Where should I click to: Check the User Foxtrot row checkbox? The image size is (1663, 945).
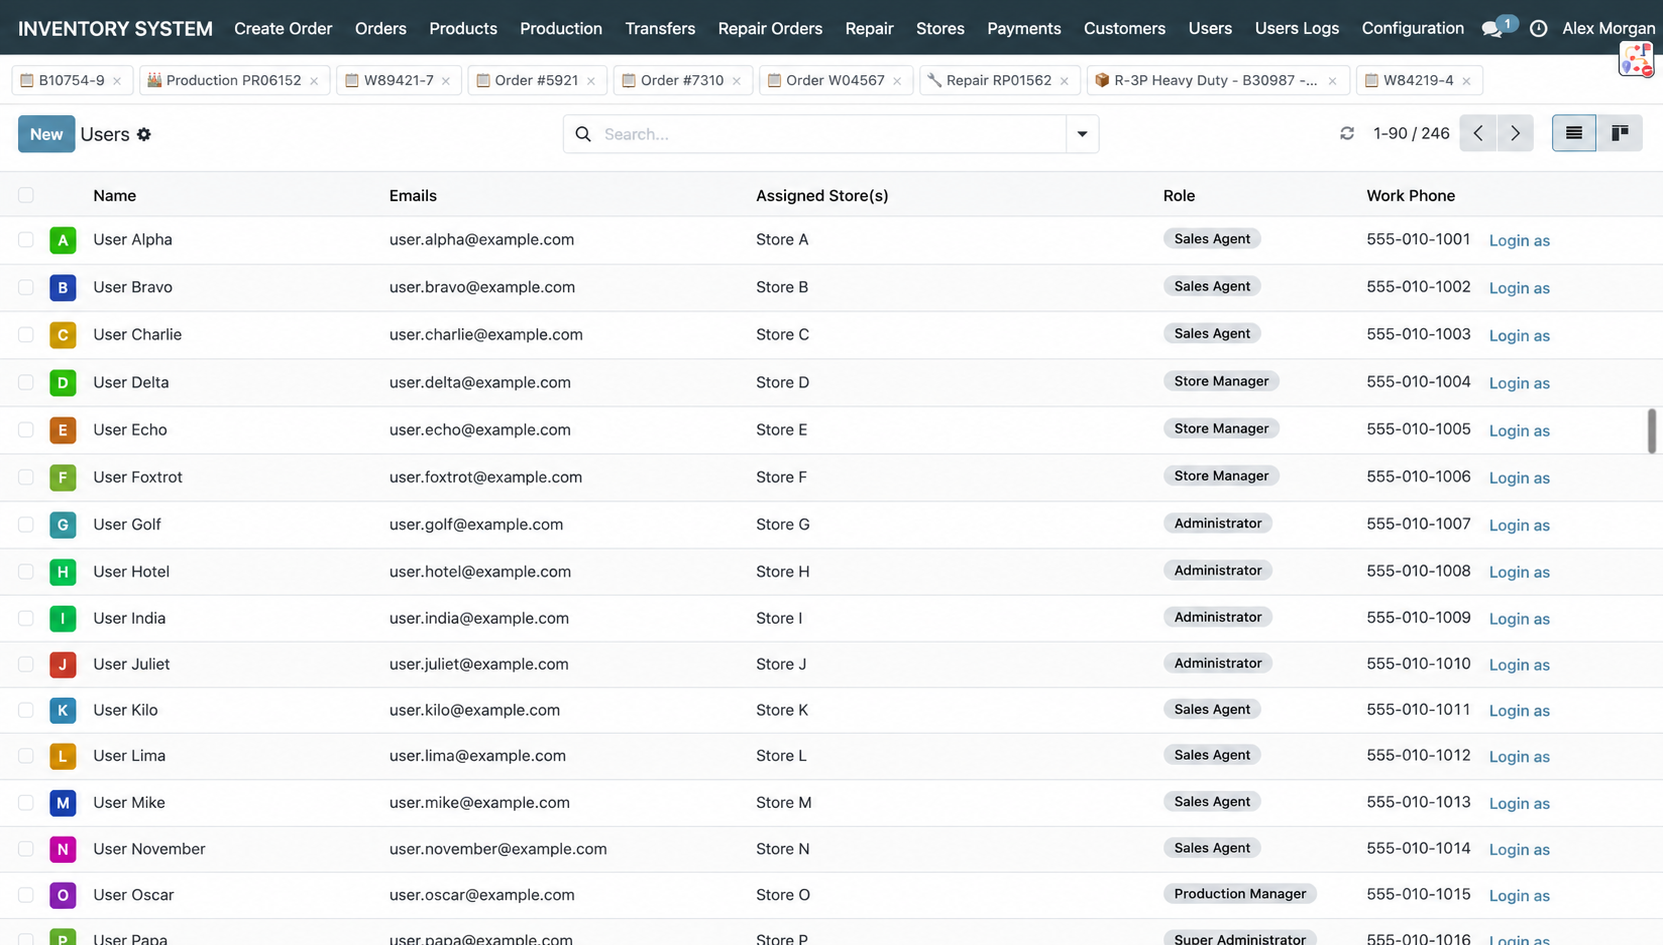tap(26, 477)
